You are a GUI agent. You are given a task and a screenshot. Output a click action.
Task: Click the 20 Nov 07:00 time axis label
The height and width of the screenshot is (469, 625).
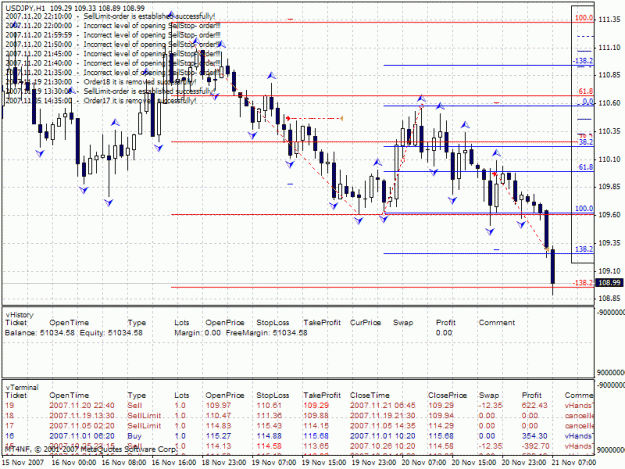click(x=424, y=463)
